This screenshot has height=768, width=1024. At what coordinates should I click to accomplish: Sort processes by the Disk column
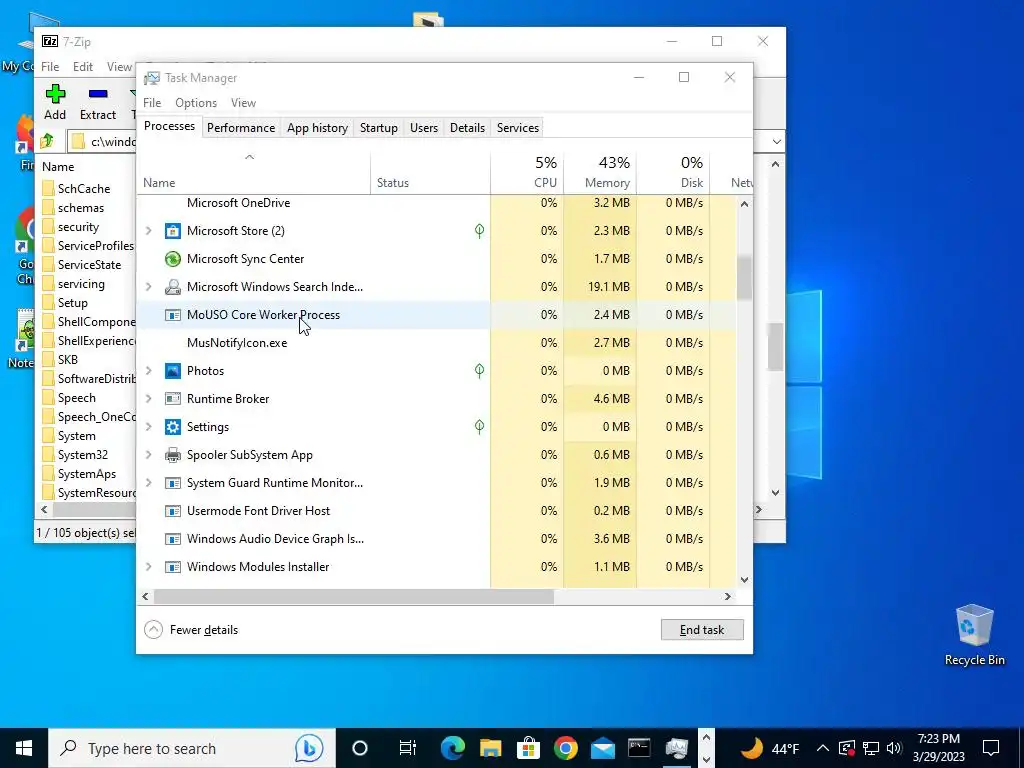pos(673,172)
